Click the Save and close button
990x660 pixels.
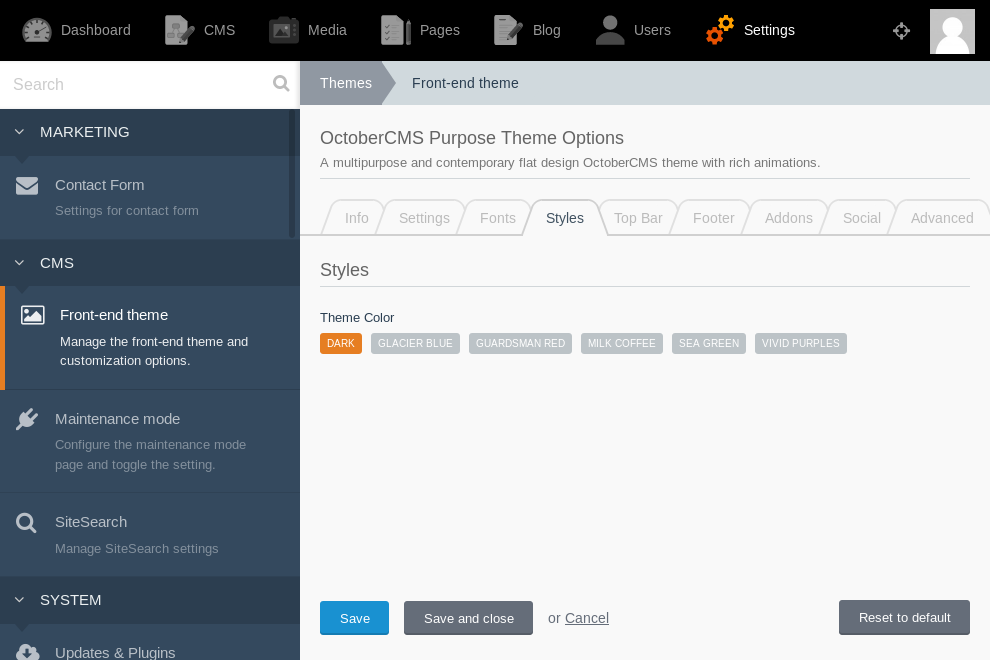point(468,618)
